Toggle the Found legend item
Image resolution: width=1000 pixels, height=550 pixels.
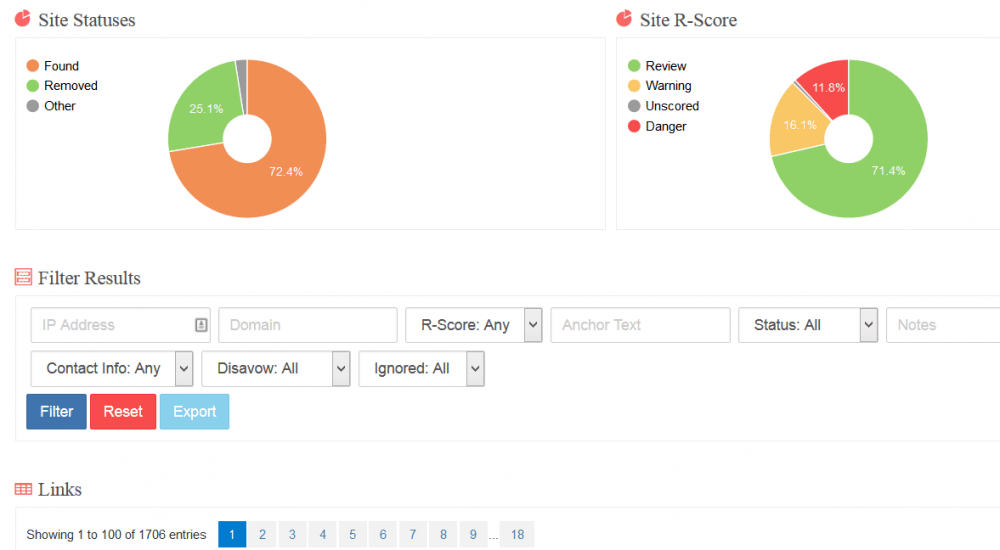coord(53,66)
